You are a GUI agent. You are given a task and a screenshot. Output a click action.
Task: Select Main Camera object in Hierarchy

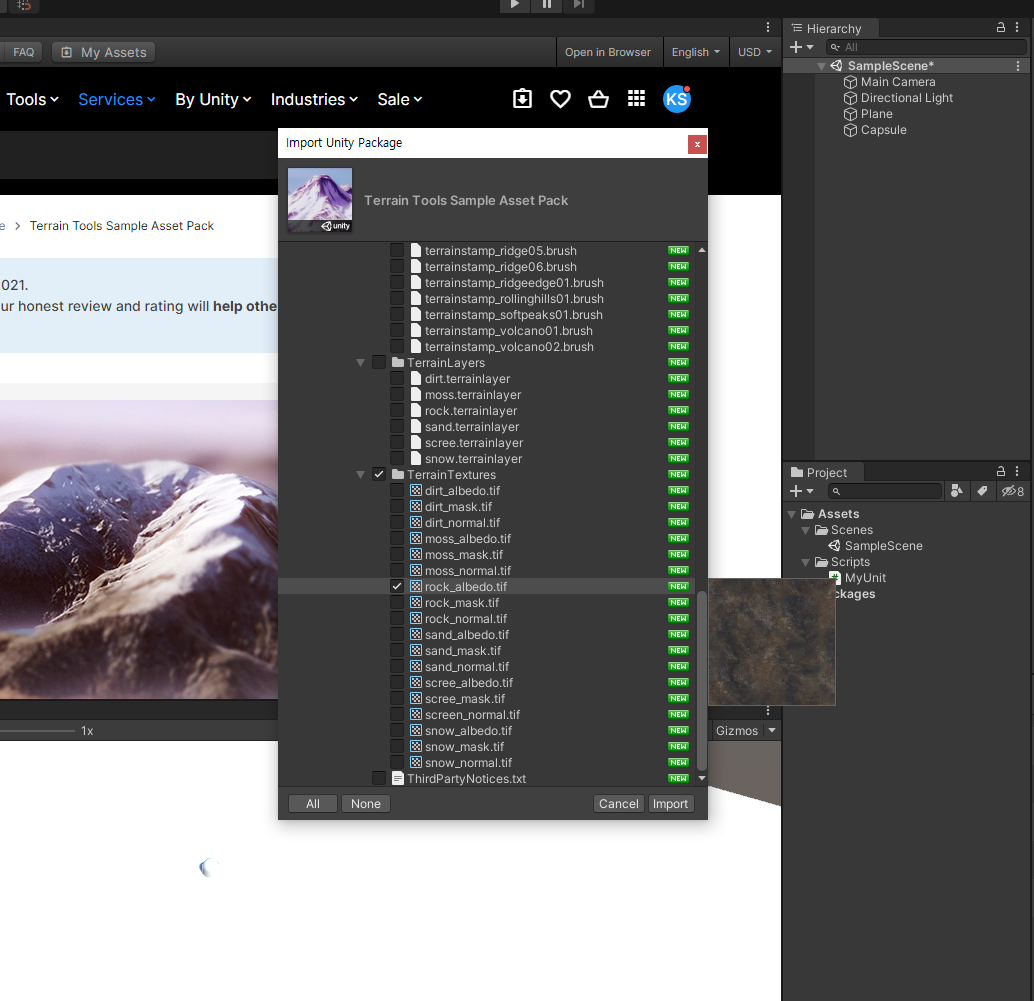click(x=897, y=82)
